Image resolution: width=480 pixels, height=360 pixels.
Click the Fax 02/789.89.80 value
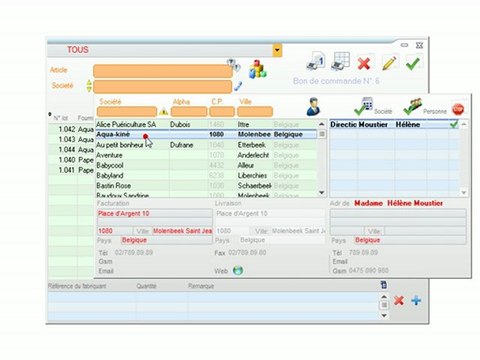click(x=247, y=253)
